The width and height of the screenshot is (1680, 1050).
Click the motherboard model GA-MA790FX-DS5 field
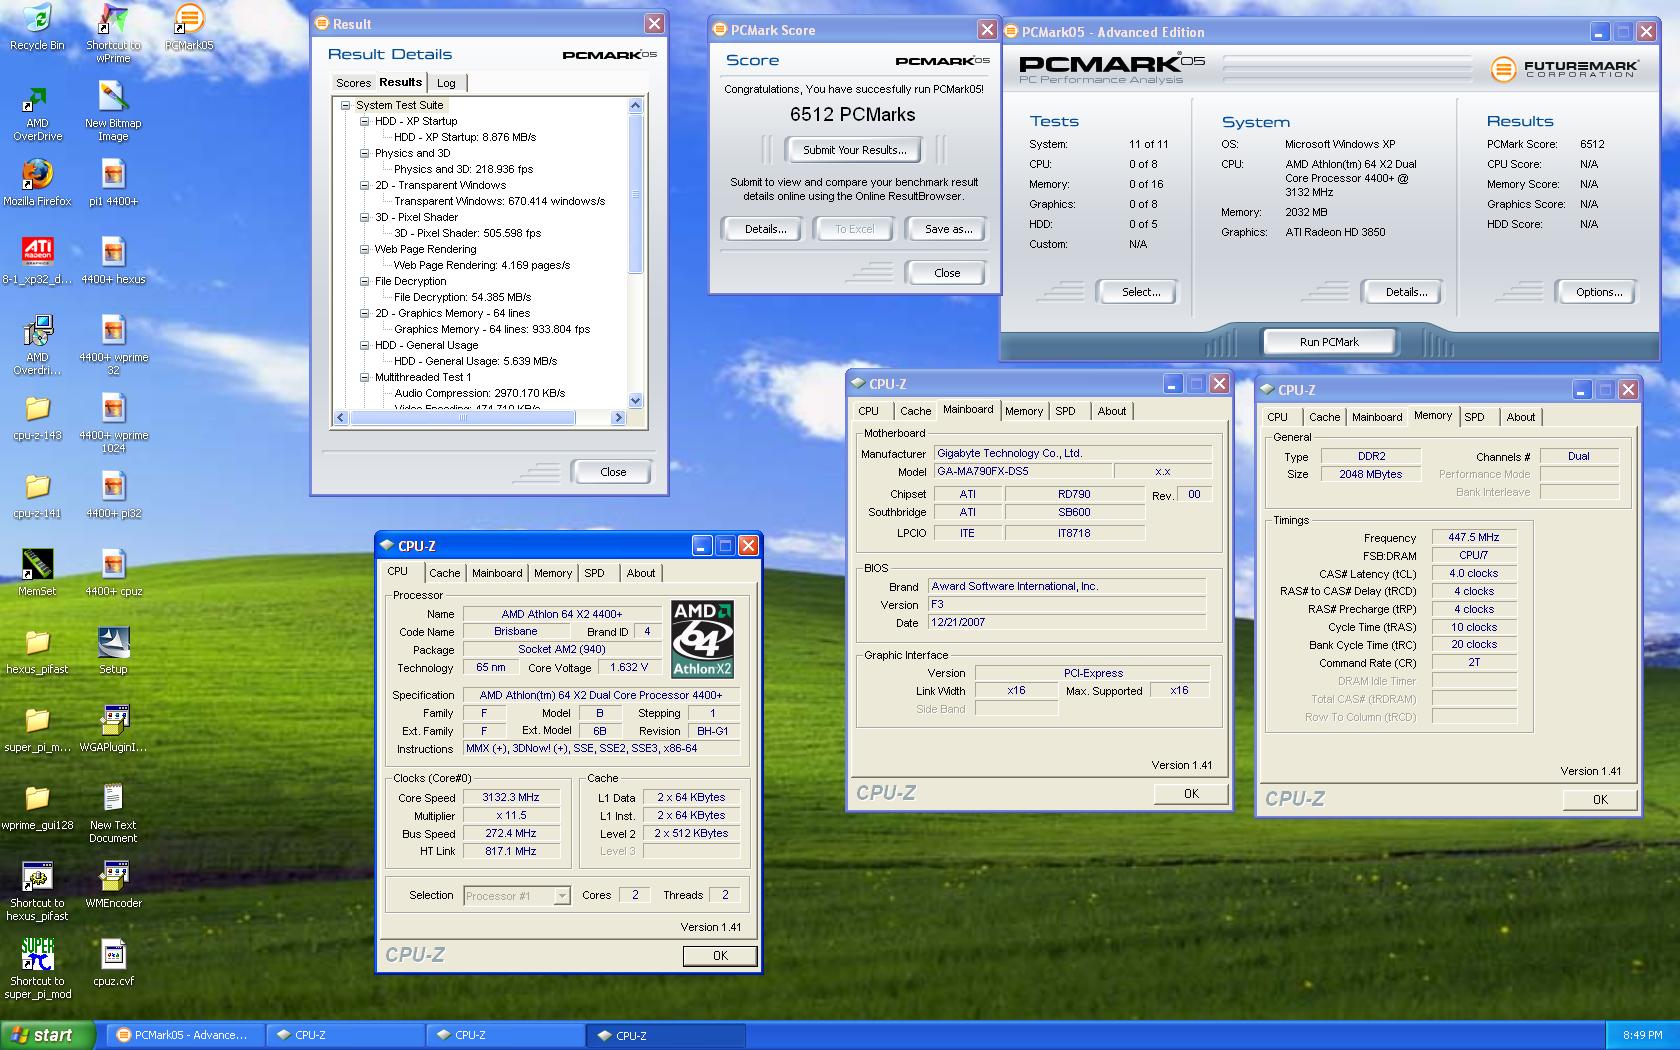pos(1021,471)
